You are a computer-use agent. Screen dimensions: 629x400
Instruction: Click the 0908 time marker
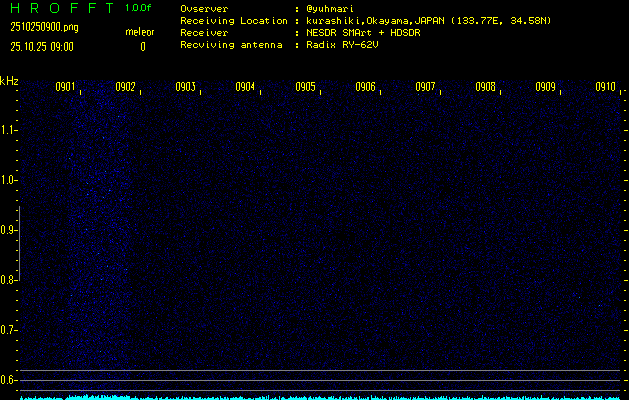485,87
